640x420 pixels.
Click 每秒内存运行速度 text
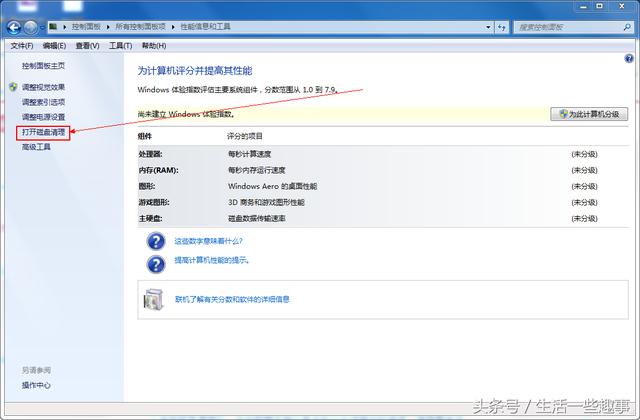[257, 170]
